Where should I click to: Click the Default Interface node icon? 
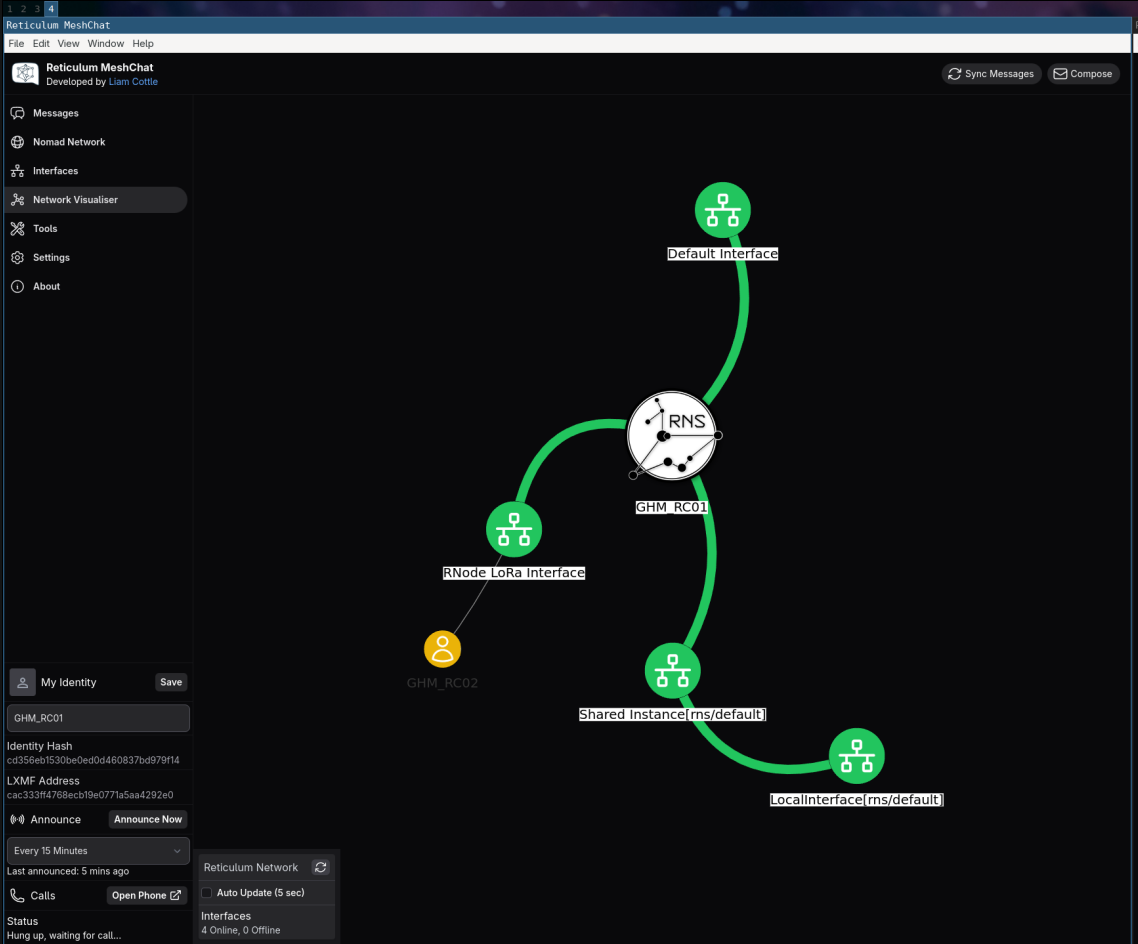(x=722, y=210)
